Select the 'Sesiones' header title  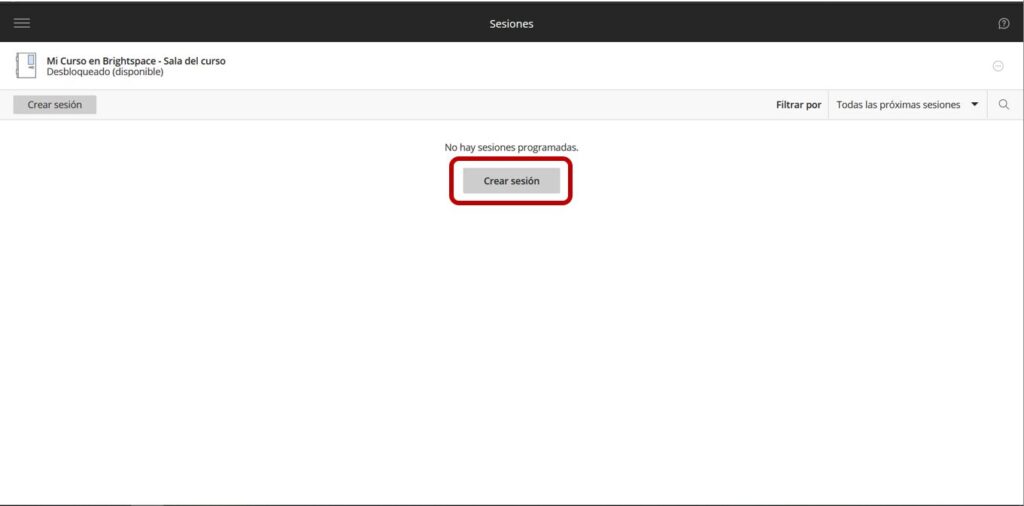[511, 23]
